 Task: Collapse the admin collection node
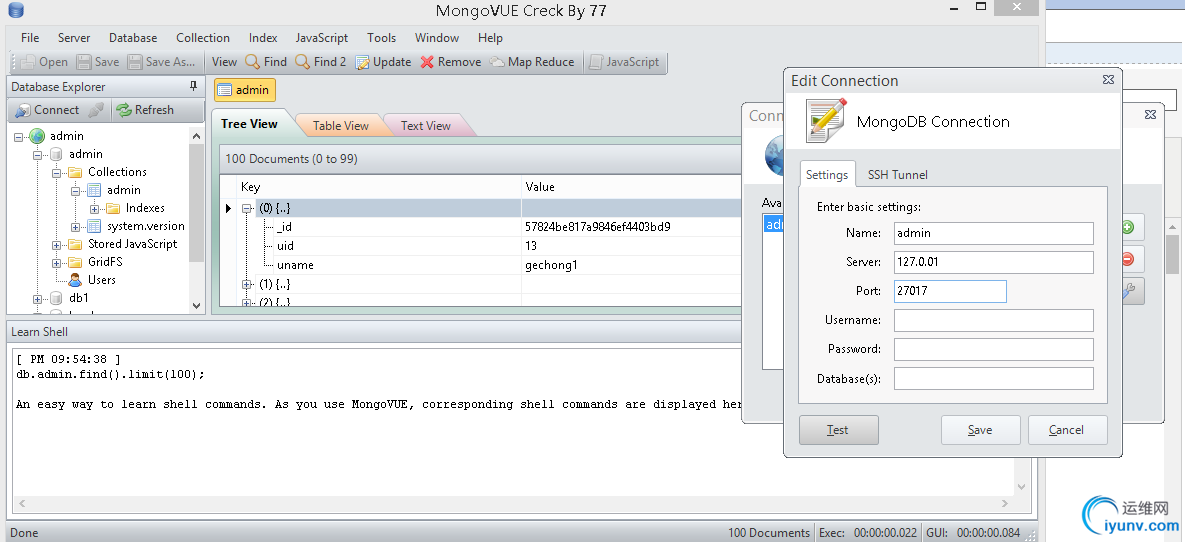point(76,190)
